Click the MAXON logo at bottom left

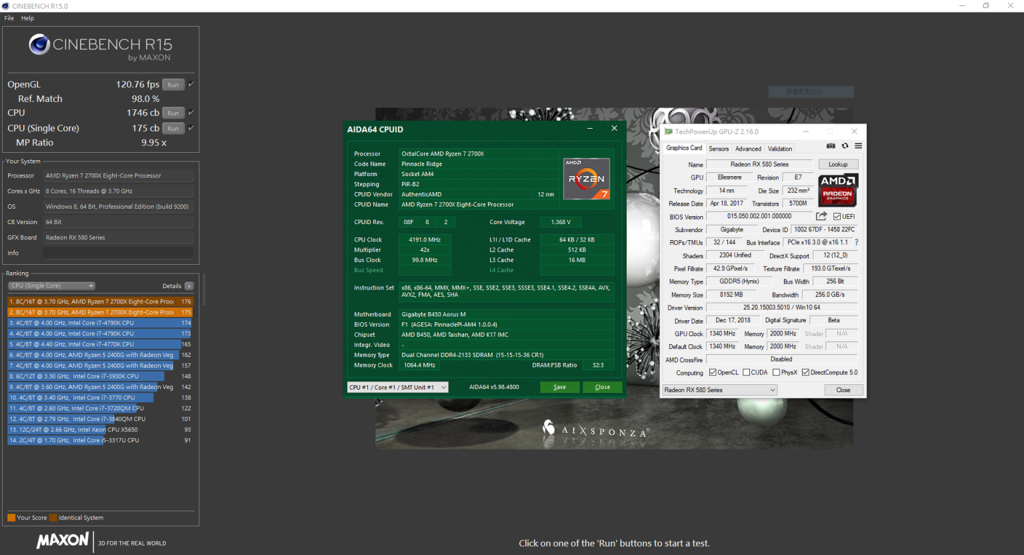click(63, 541)
